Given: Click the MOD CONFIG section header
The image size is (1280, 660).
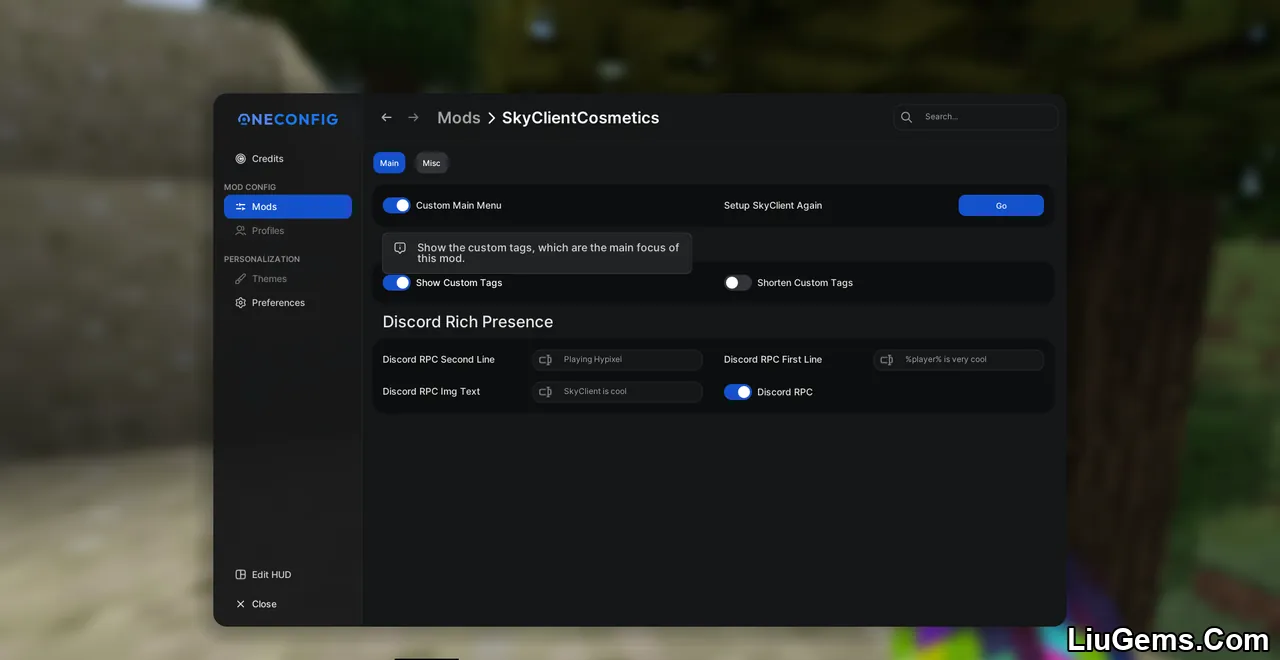Looking at the screenshot, I should [x=250, y=187].
